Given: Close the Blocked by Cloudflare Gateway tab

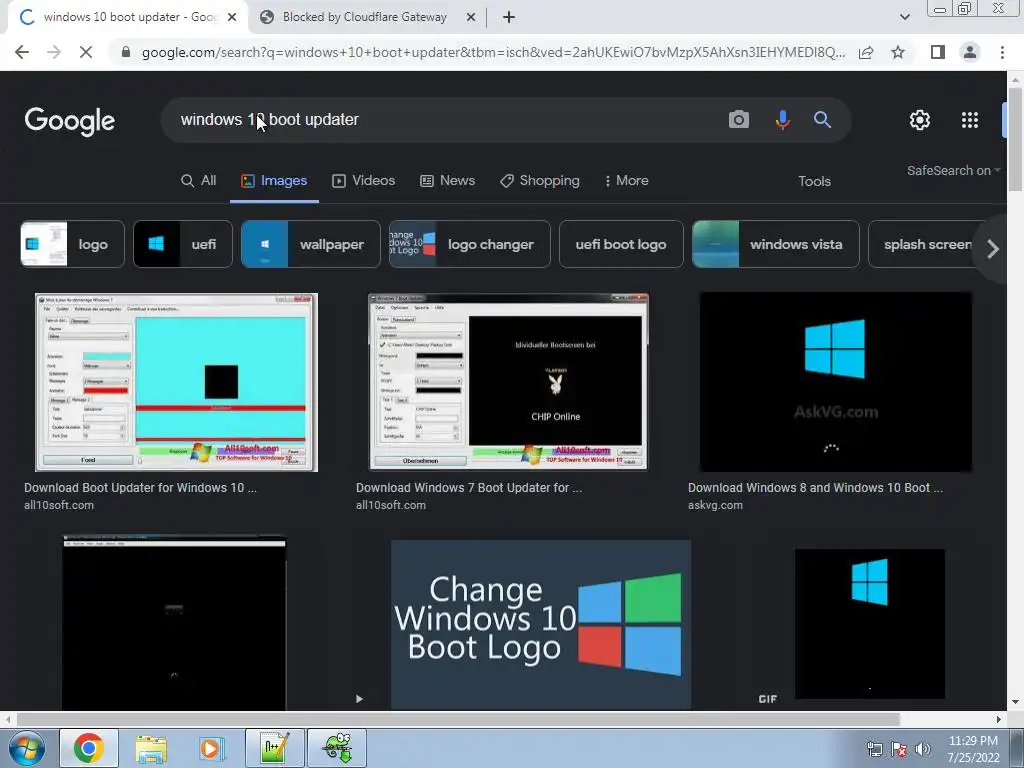Looking at the screenshot, I should [x=471, y=18].
